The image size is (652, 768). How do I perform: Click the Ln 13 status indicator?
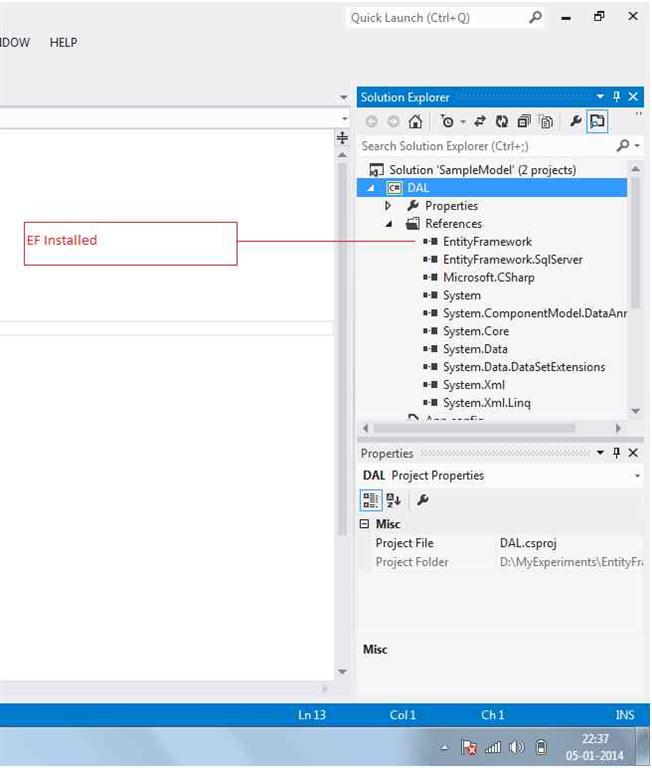click(x=312, y=715)
